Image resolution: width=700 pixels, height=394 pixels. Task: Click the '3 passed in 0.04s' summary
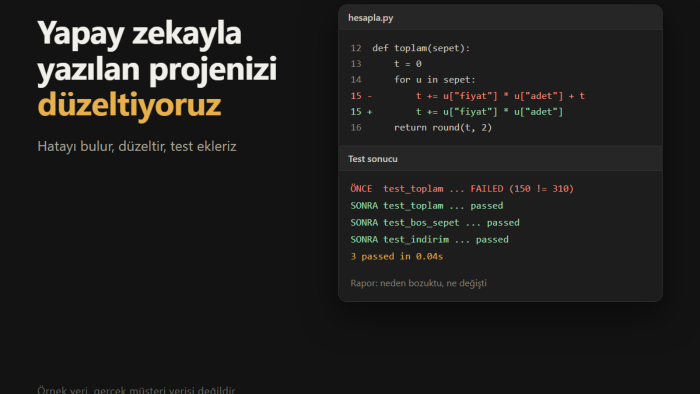pyautogui.click(x=396, y=257)
